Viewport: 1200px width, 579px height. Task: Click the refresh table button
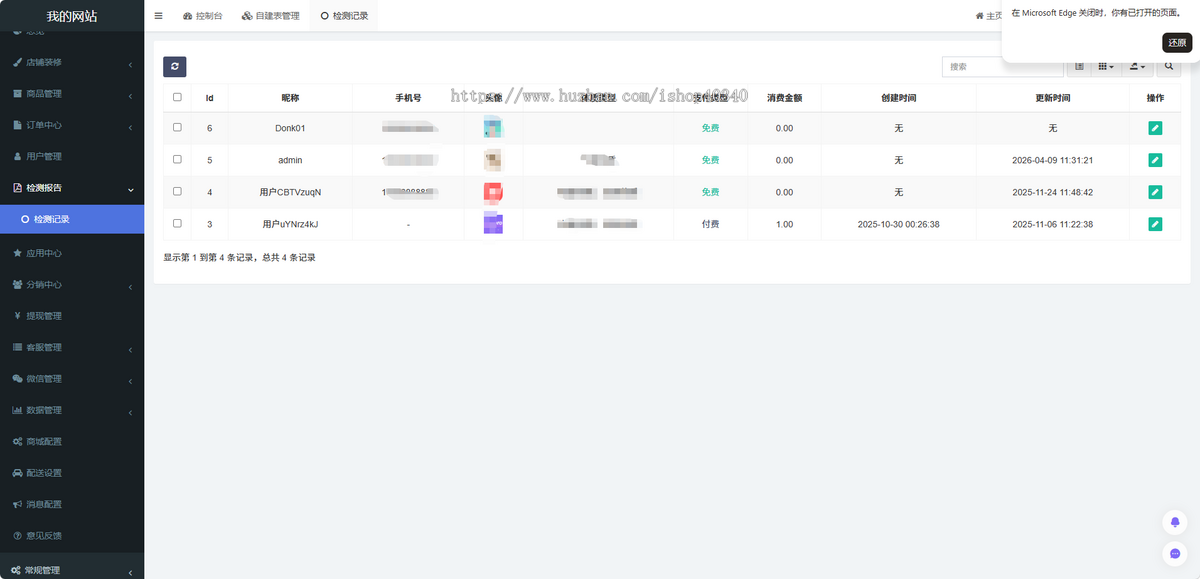[175, 66]
